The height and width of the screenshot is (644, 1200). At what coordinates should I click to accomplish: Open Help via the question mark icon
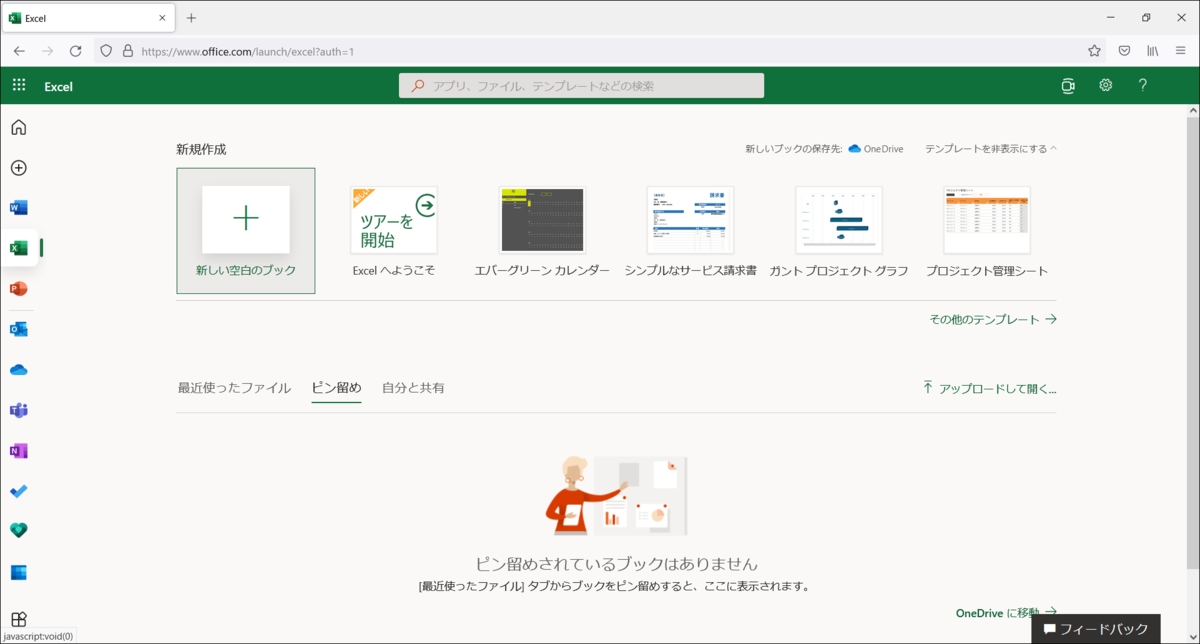1142,86
